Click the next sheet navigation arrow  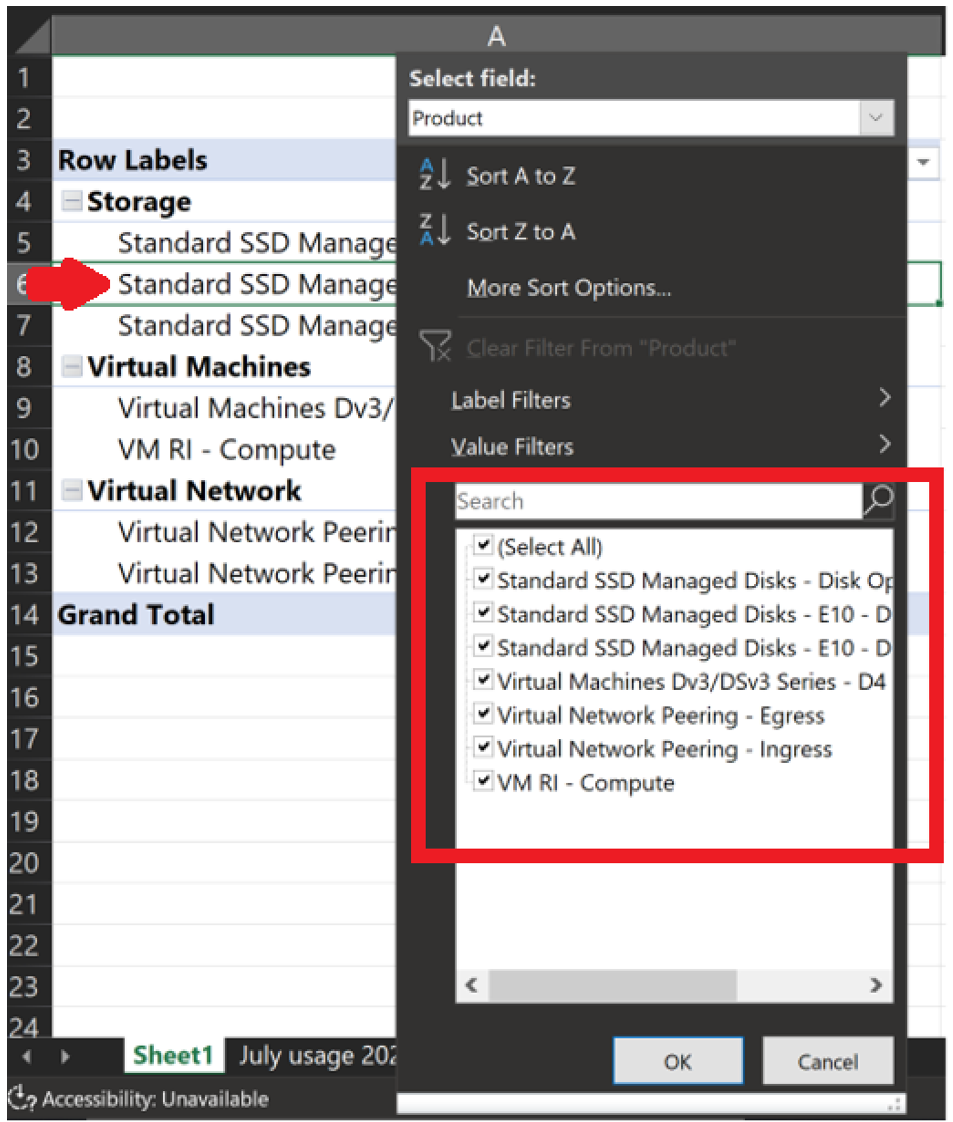point(65,1056)
